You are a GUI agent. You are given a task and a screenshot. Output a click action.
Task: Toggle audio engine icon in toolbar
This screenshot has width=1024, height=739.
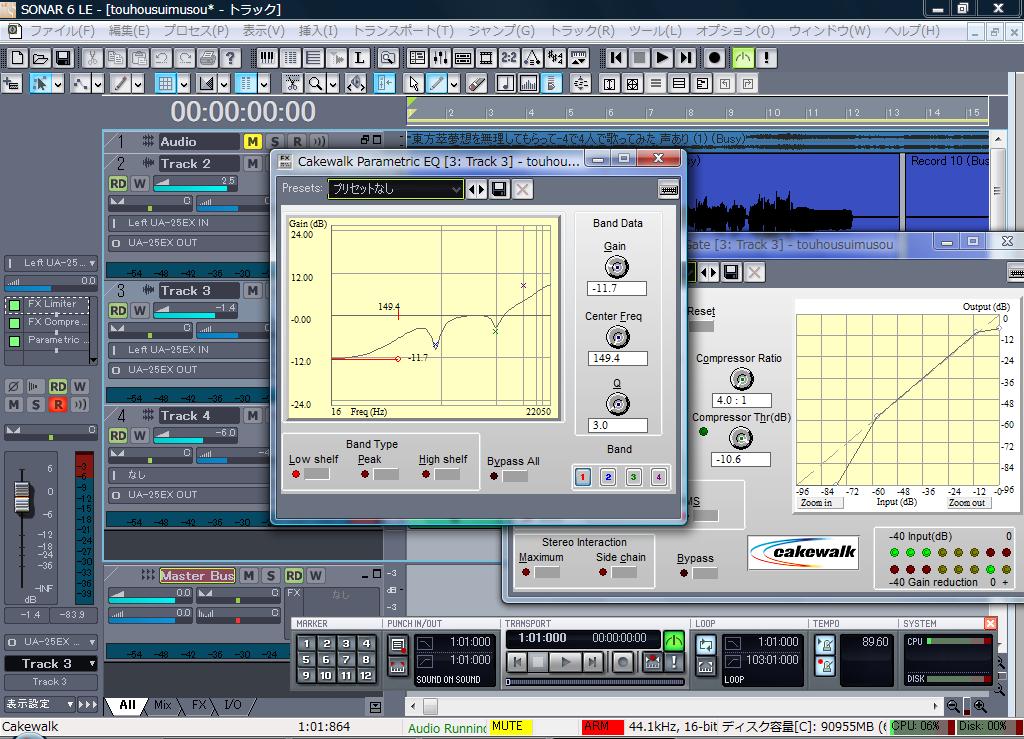[743, 58]
